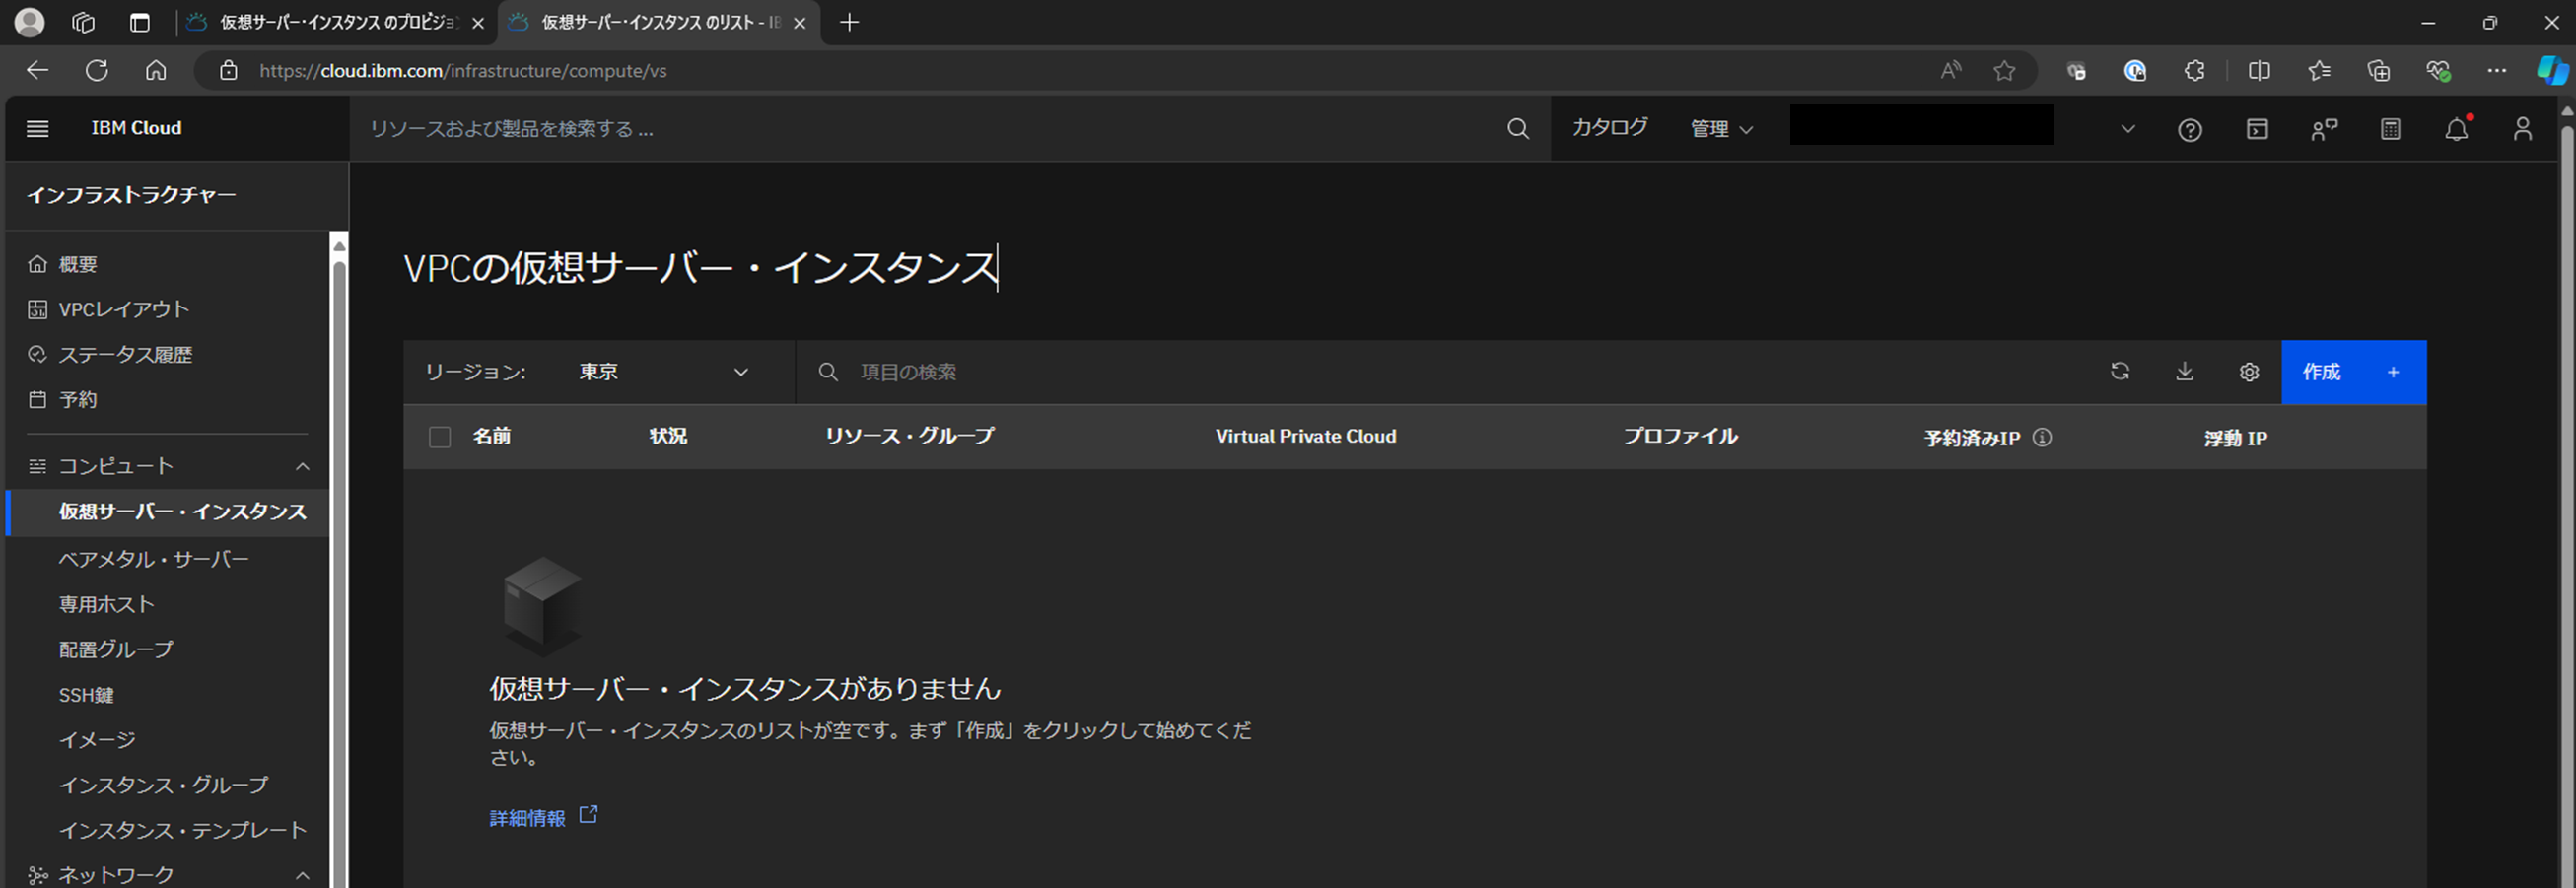Open the 詳細情報 link
The image size is (2576, 888).
(527, 817)
